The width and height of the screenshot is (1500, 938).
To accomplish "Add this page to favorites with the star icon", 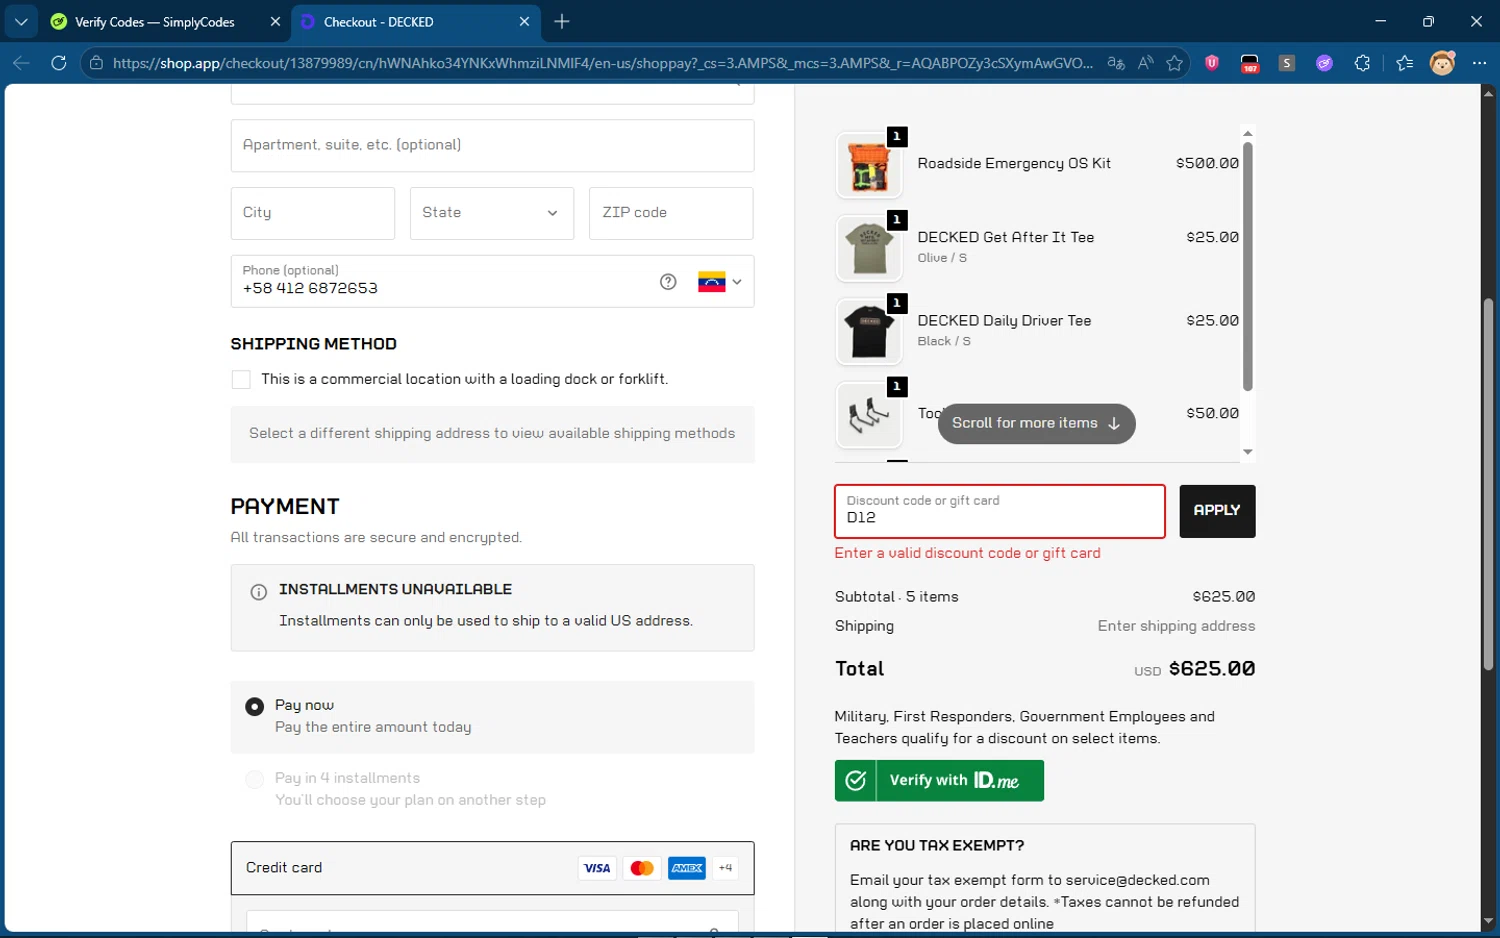I will point(1175,63).
